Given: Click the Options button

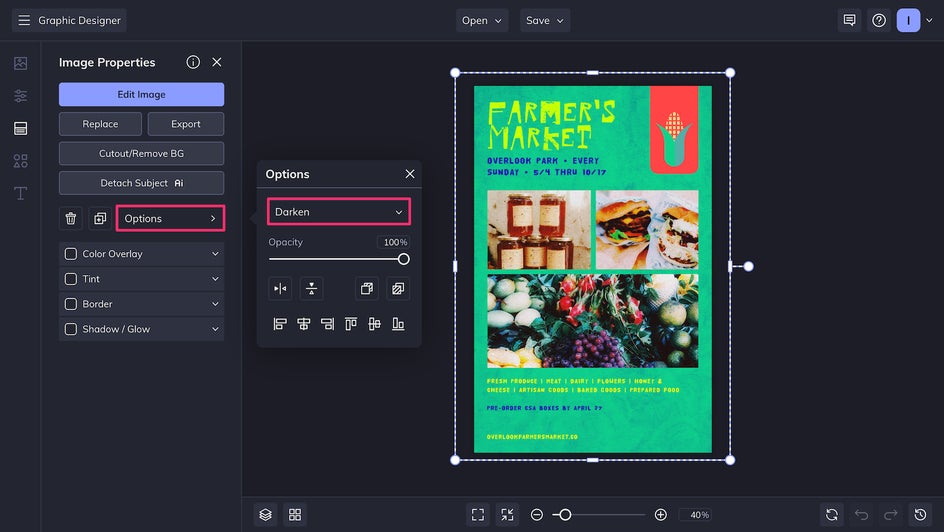Looking at the screenshot, I should point(170,218).
